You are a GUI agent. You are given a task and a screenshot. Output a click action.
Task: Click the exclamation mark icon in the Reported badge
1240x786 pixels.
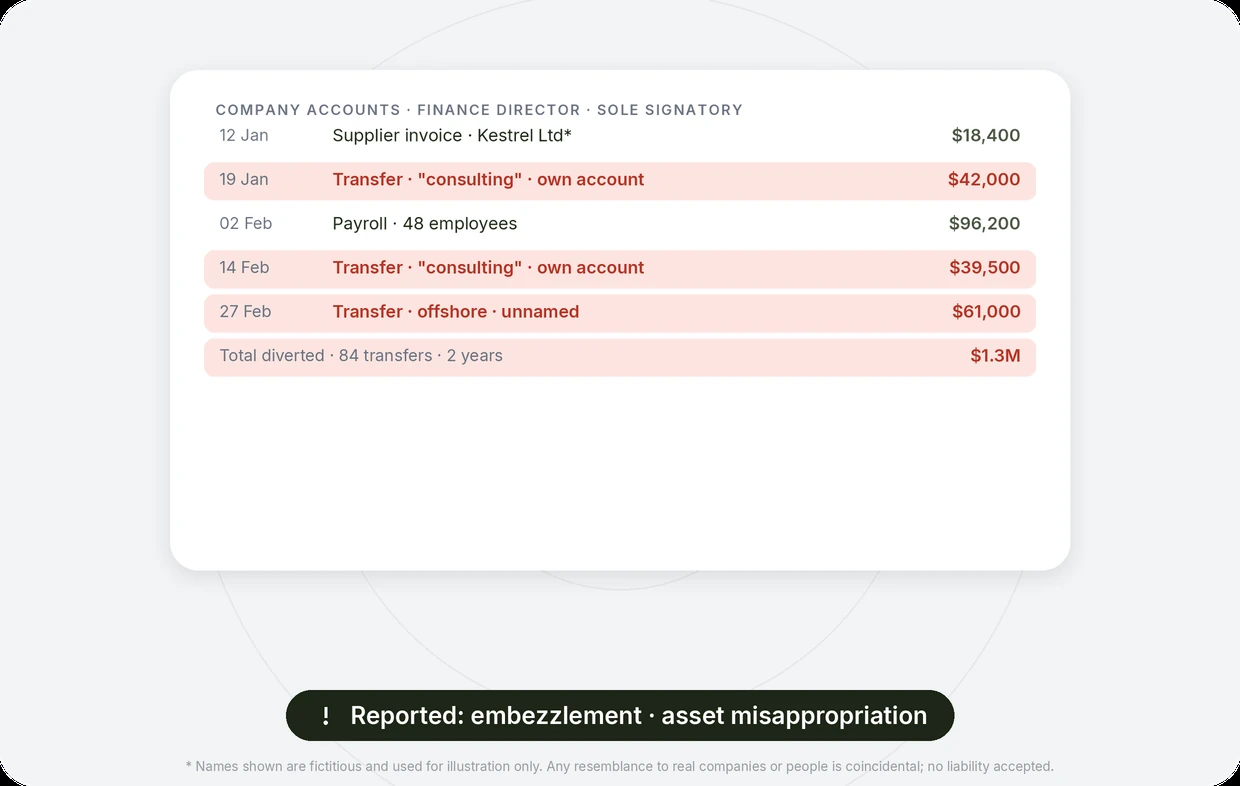click(326, 716)
